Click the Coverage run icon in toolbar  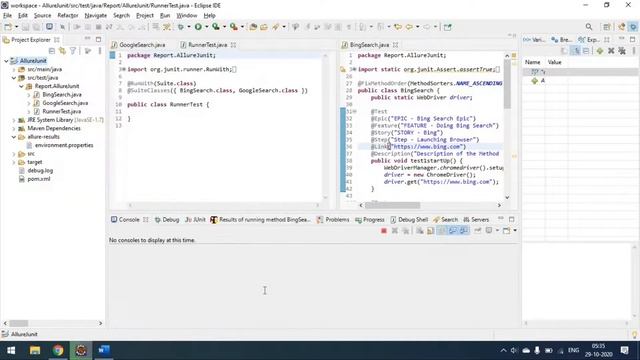coord(216,27)
